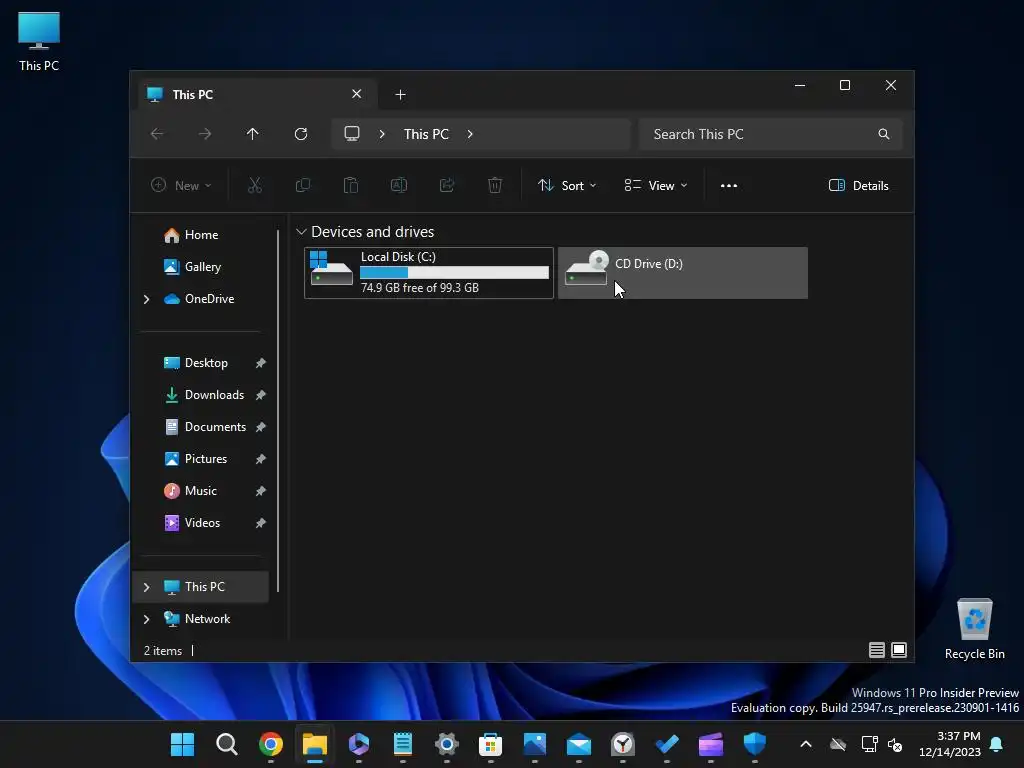The height and width of the screenshot is (768, 1024).
Task: Switch to large thumbnails view icon
Action: tap(899, 650)
